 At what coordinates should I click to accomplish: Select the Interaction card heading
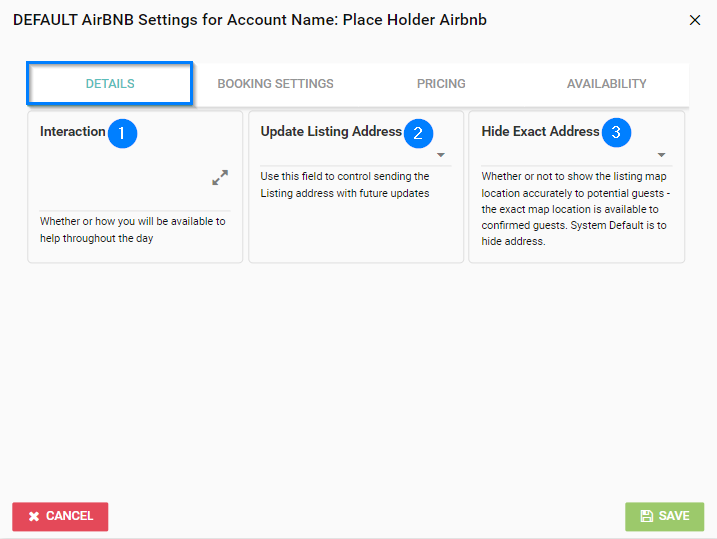coord(73,132)
